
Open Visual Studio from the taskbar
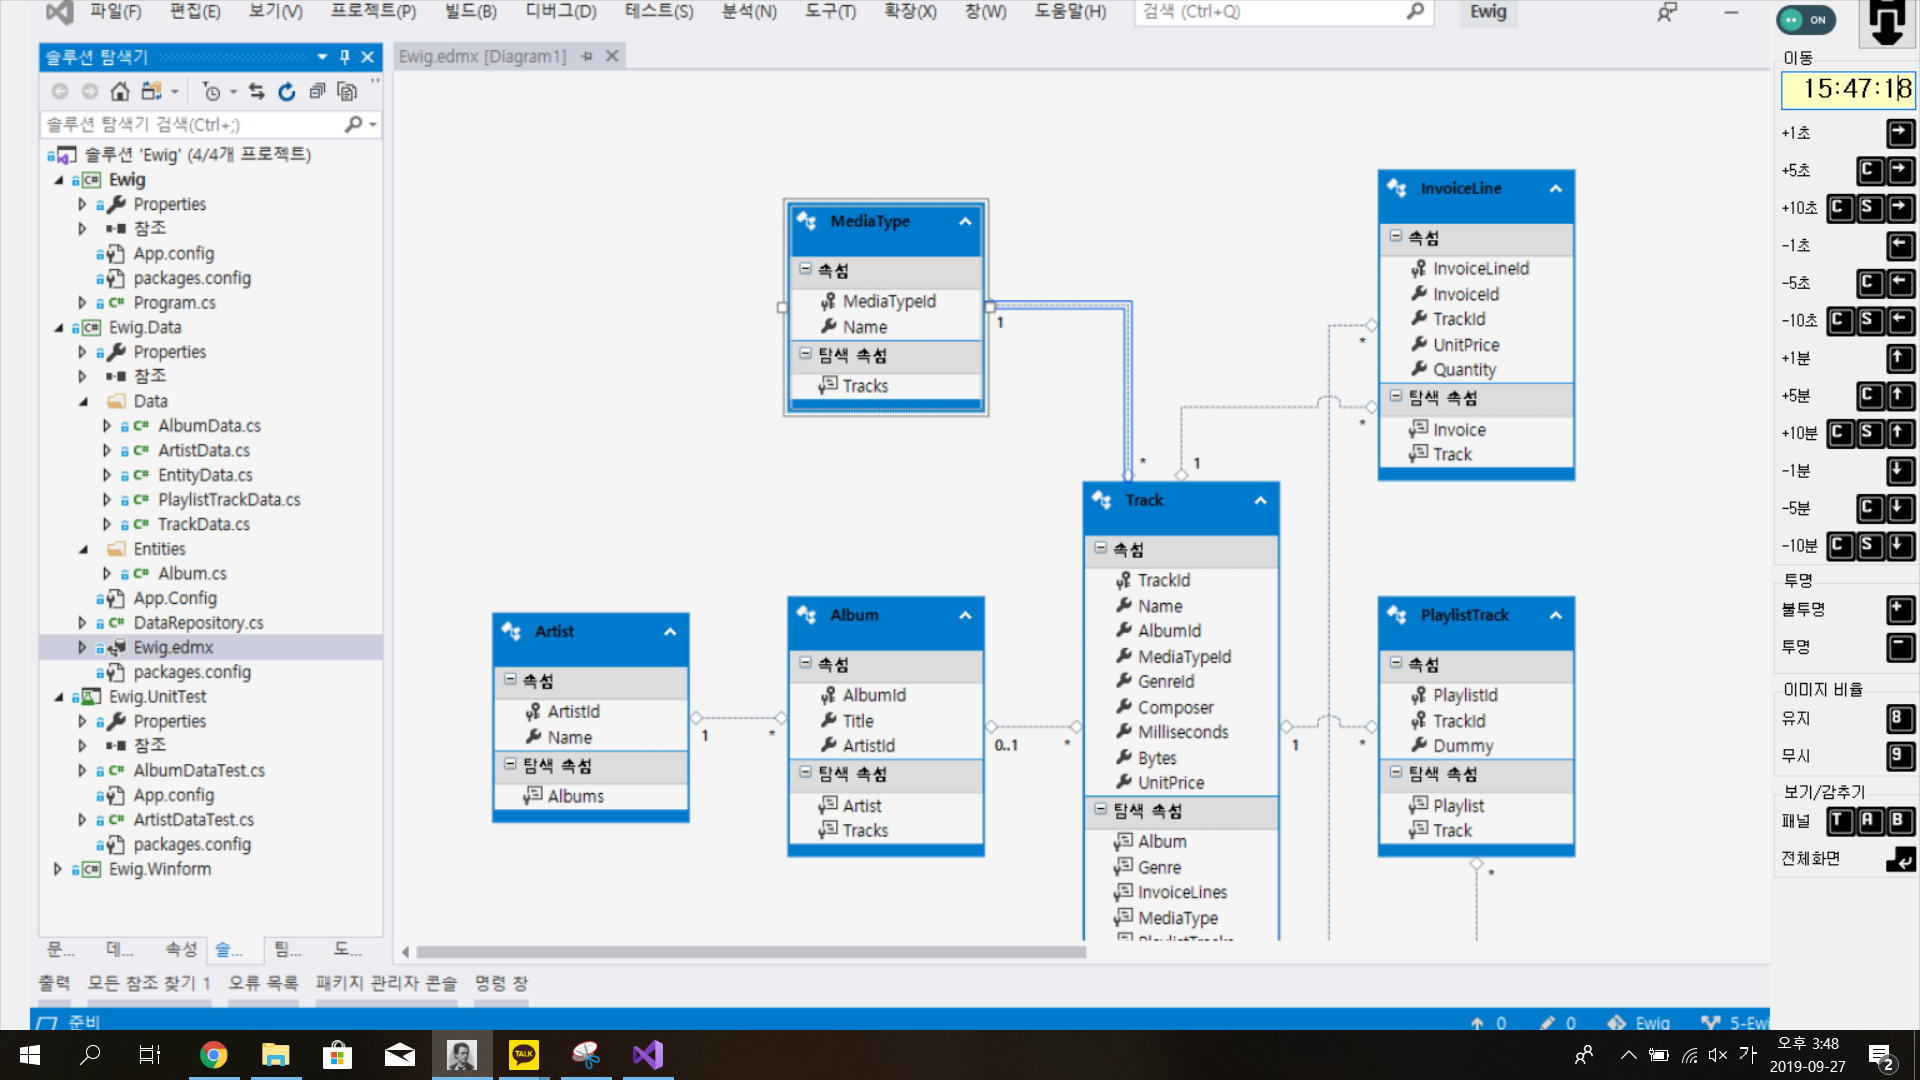(x=647, y=1054)
